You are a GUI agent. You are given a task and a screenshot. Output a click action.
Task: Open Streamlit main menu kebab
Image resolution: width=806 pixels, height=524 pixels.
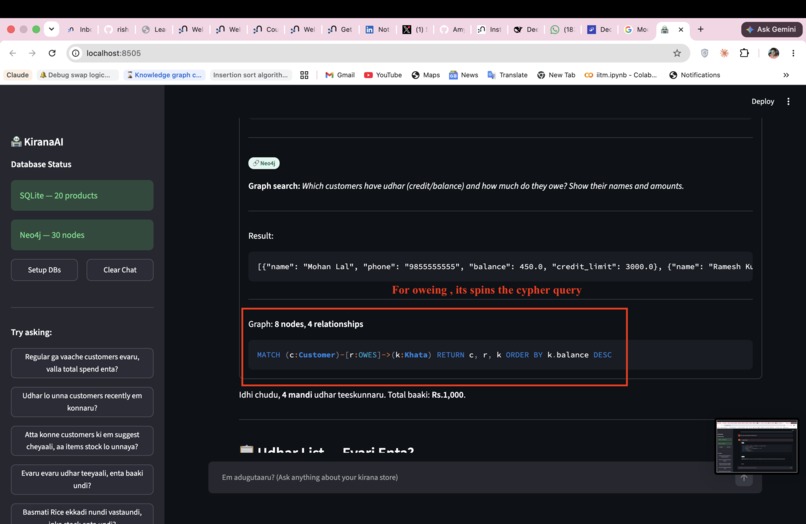pyautogui.click(x=788, y=101)
